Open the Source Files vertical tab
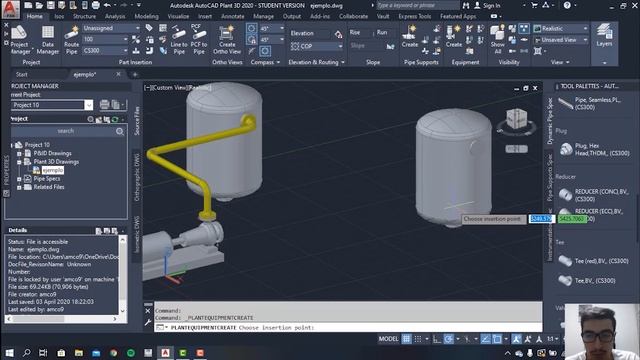640x360 pixels. pos(137,121)
